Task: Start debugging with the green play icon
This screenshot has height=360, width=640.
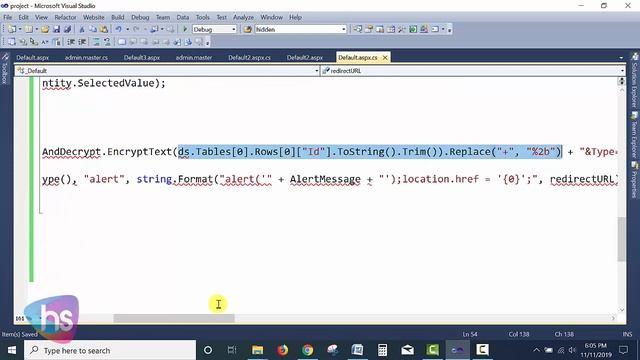Action: (185, 29)
